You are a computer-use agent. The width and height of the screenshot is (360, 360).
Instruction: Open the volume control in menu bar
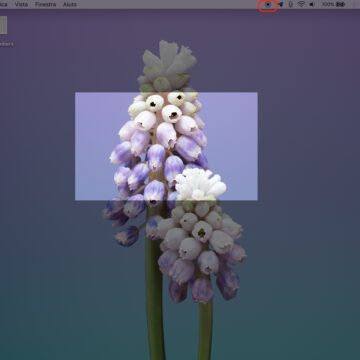tap(312, 4)
